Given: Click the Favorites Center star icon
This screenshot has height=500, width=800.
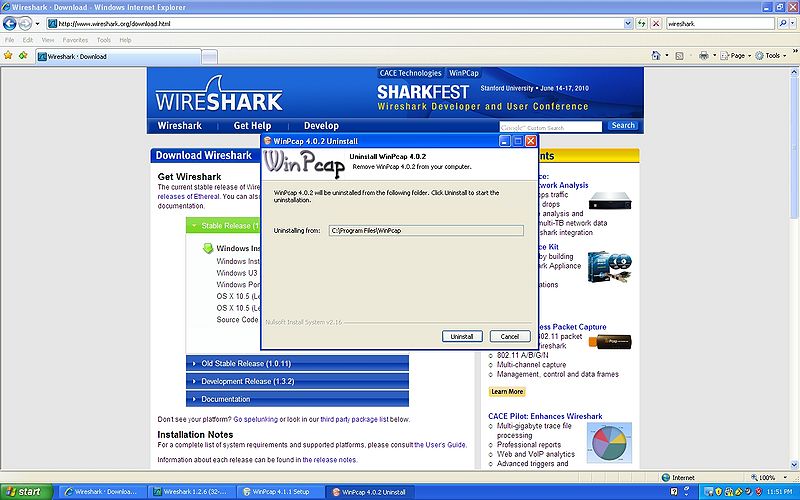Looking at the screenshot, I should [x=8, y=55].
